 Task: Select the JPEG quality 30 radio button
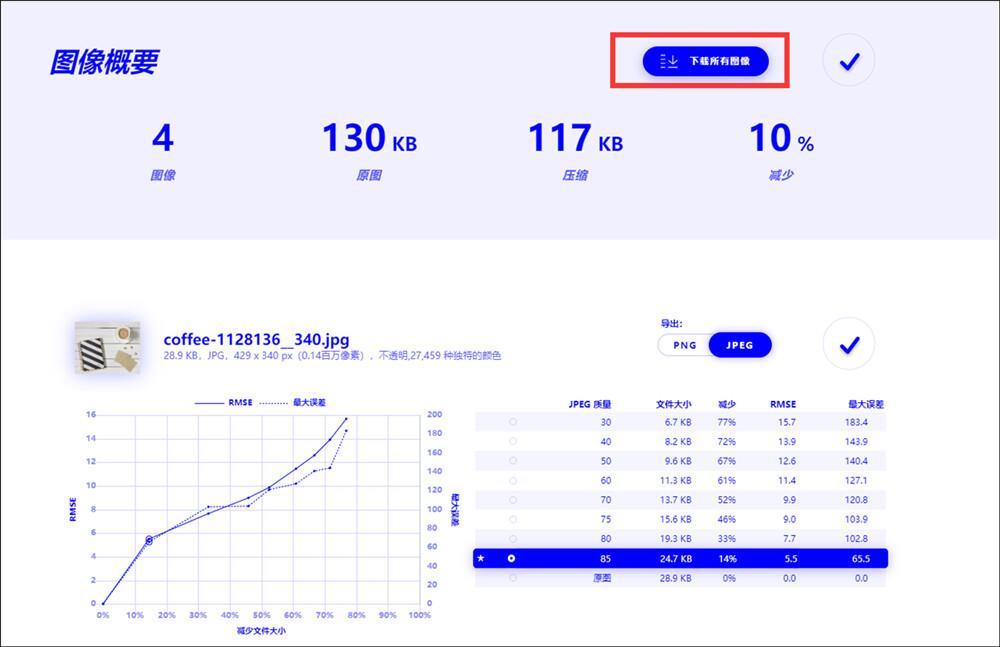tap(513, 422)
